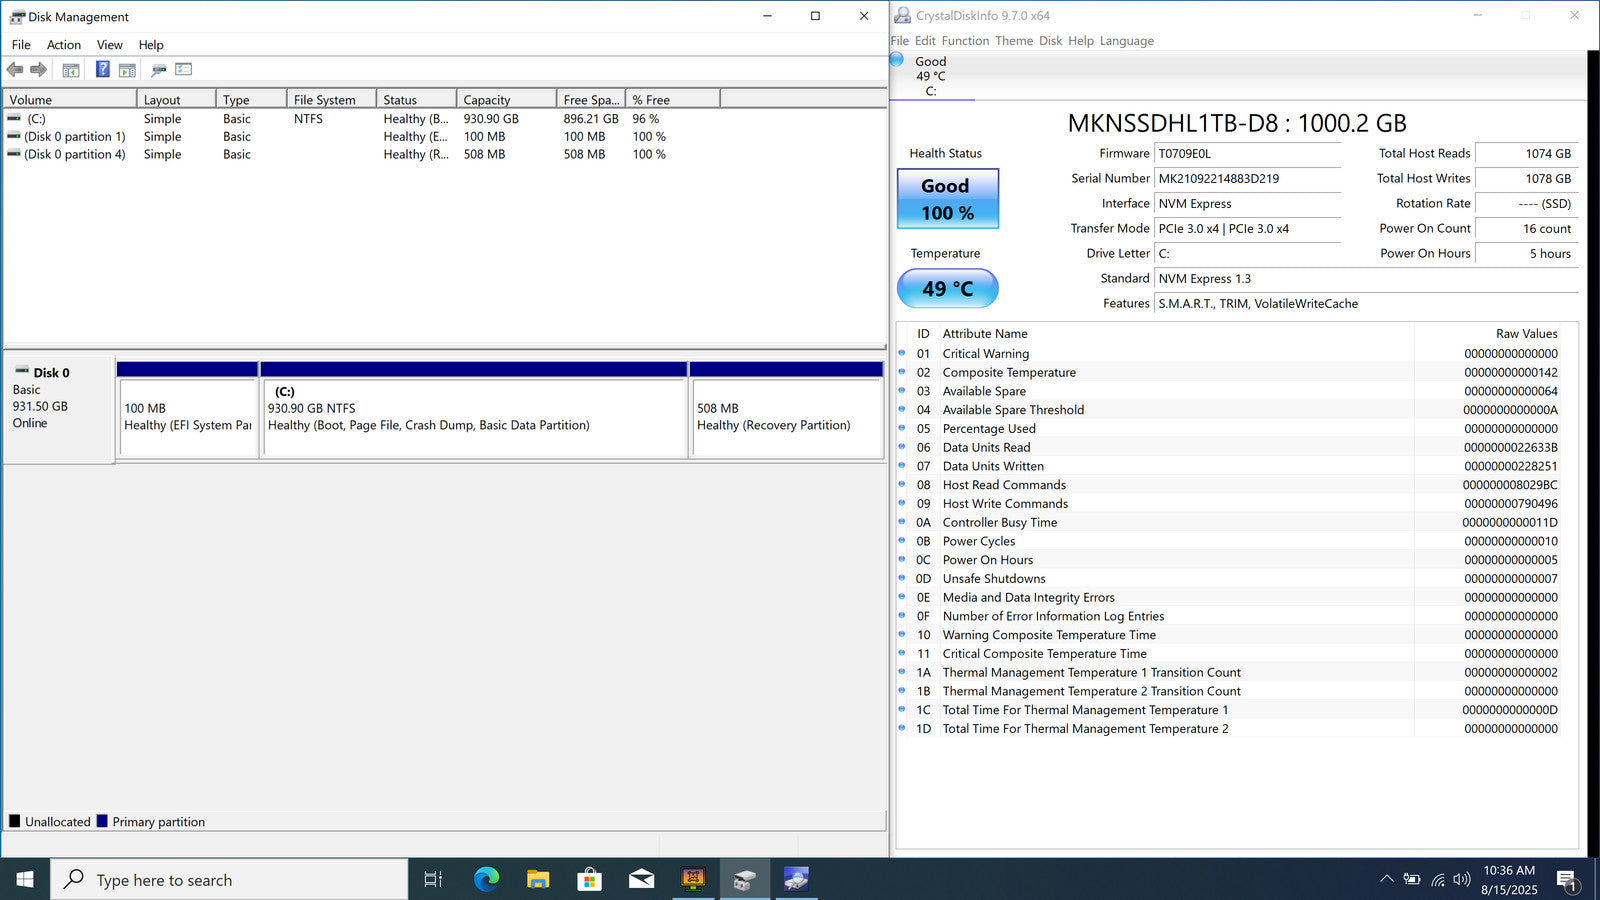Viewport: 1600px width, 900px height.
Task: Click the Forward arrow in Disk Management toolbar
Action: [x=39, y=69]
